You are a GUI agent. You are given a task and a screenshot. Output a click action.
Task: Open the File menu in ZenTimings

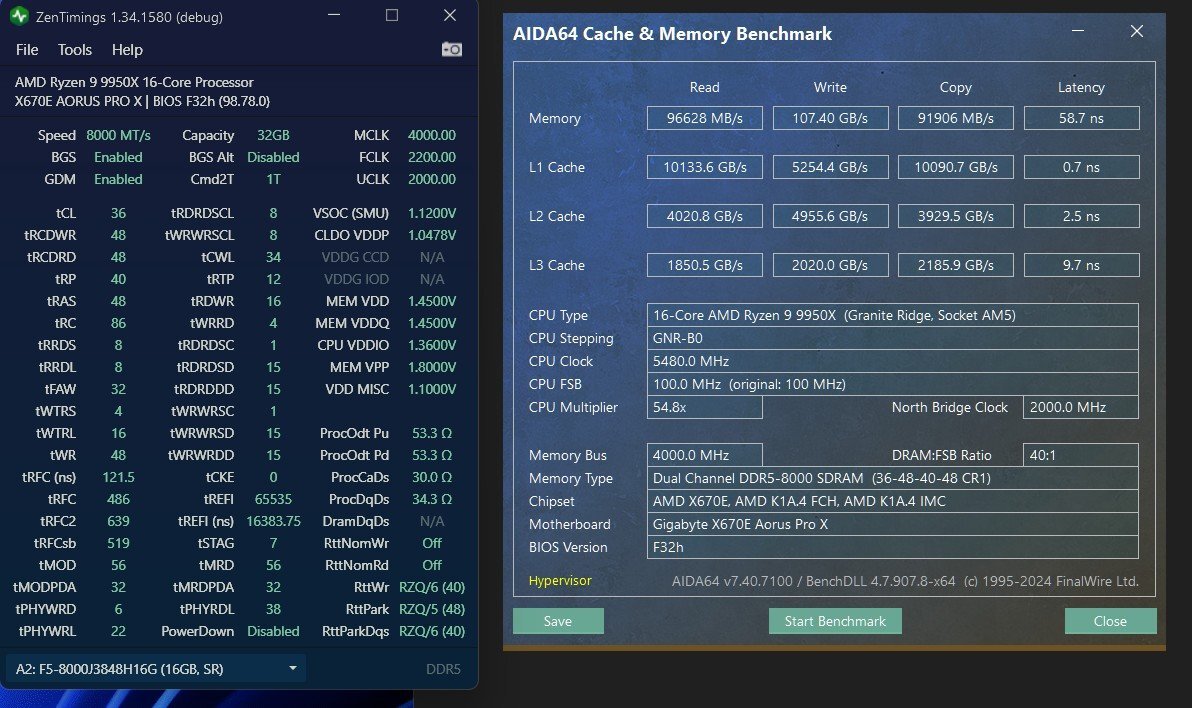pos(27,49)
